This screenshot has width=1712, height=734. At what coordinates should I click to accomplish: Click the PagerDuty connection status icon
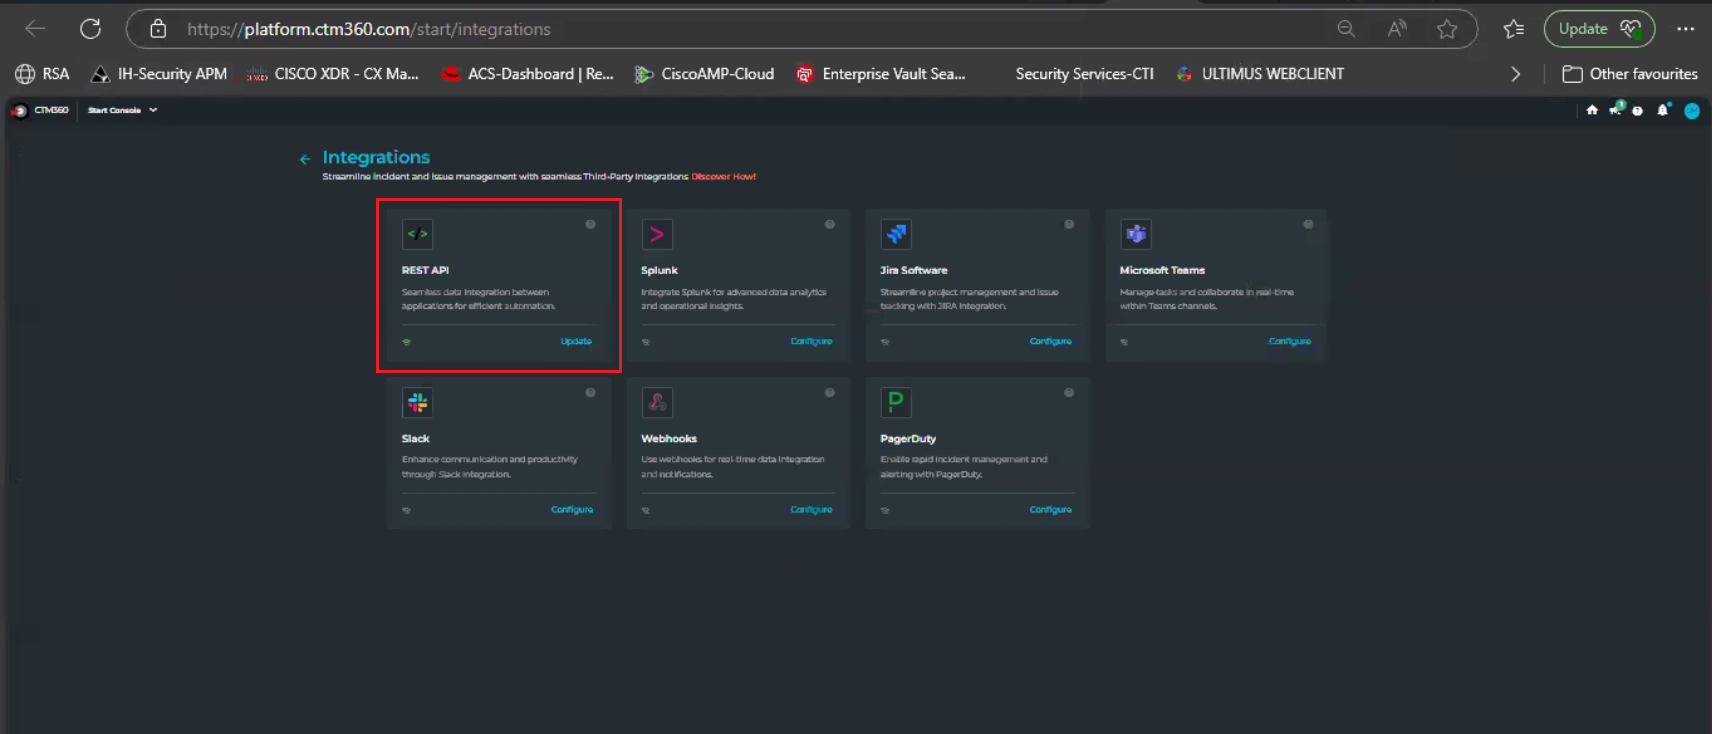885,510
